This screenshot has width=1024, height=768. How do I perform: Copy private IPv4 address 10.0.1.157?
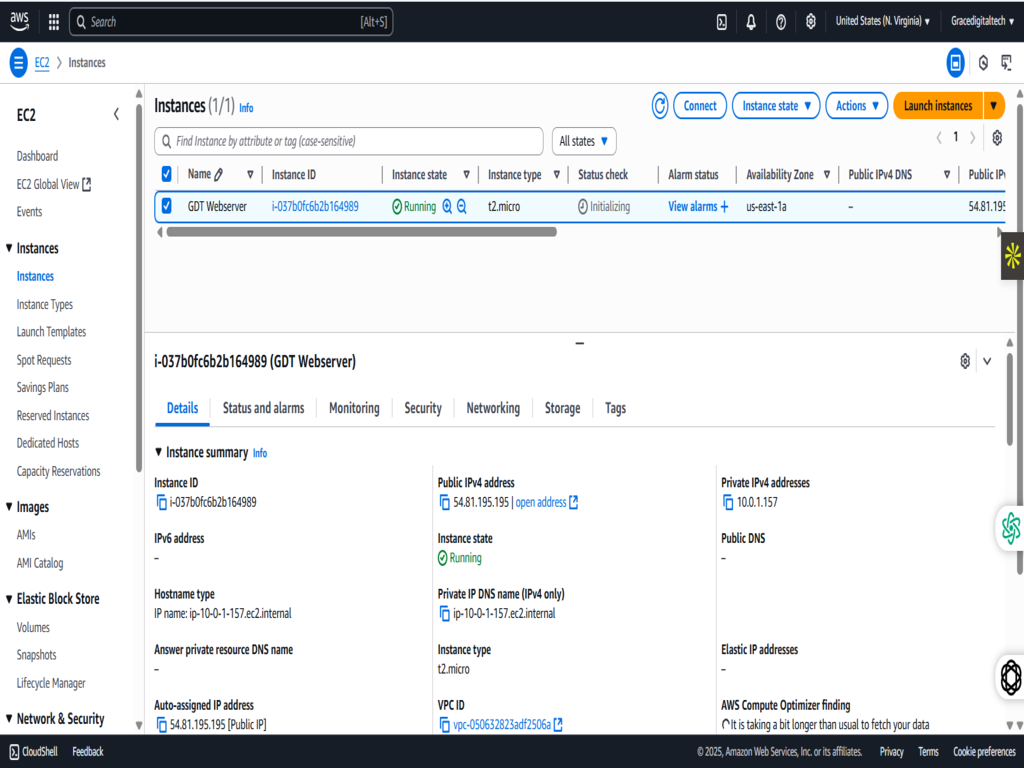728,502
